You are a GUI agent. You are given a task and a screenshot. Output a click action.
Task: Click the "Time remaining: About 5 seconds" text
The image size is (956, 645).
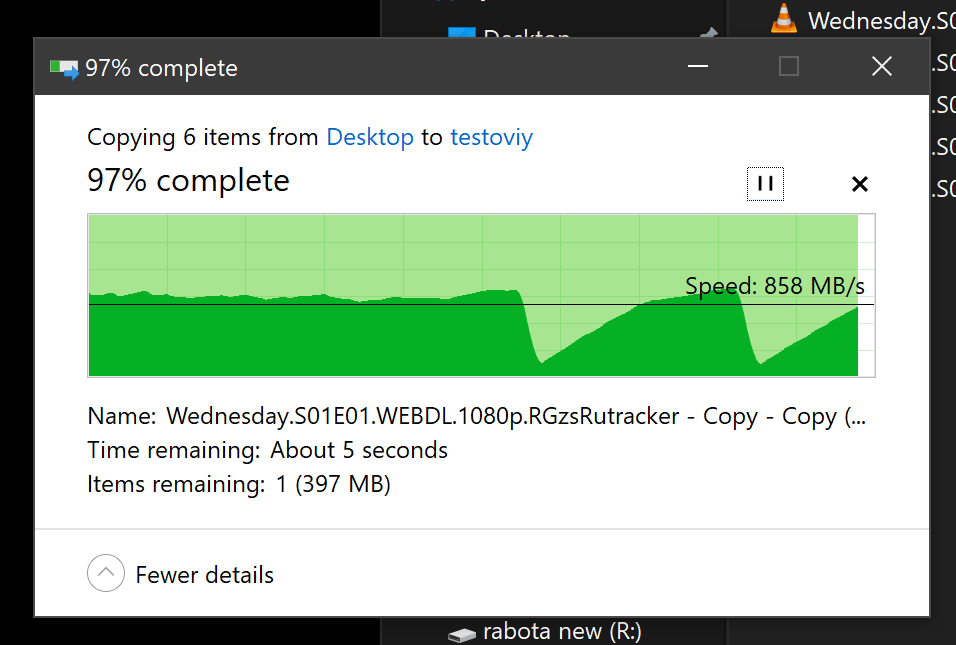267,450
